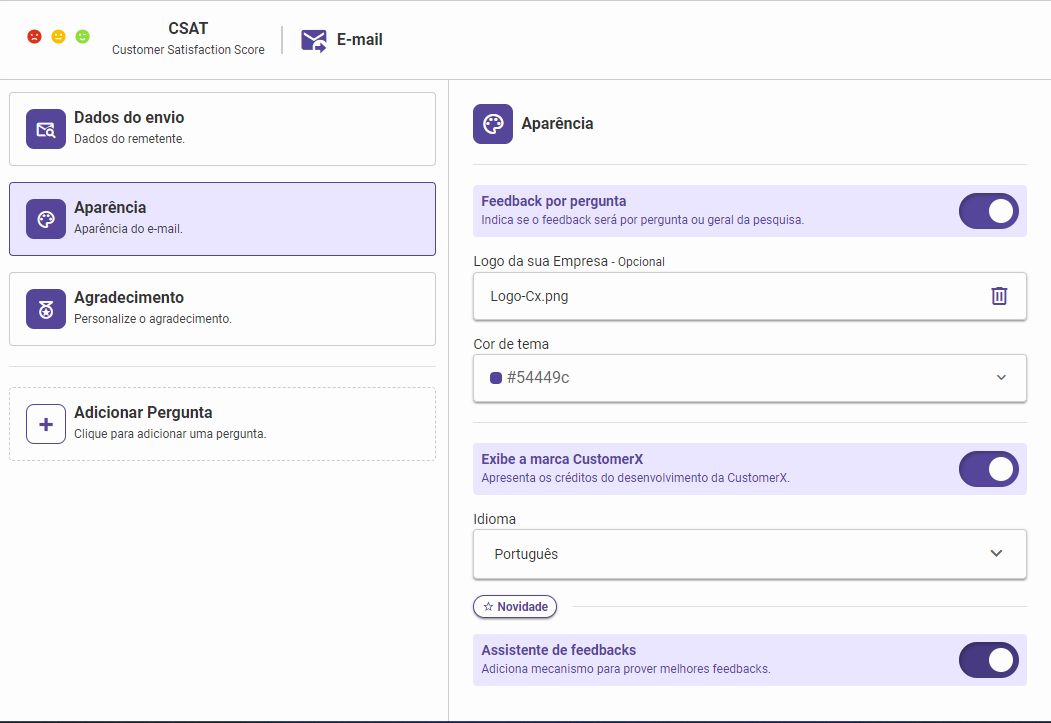
Task: Delete the Logo-Cx.png file with trash icon
Action: [999, 296]
